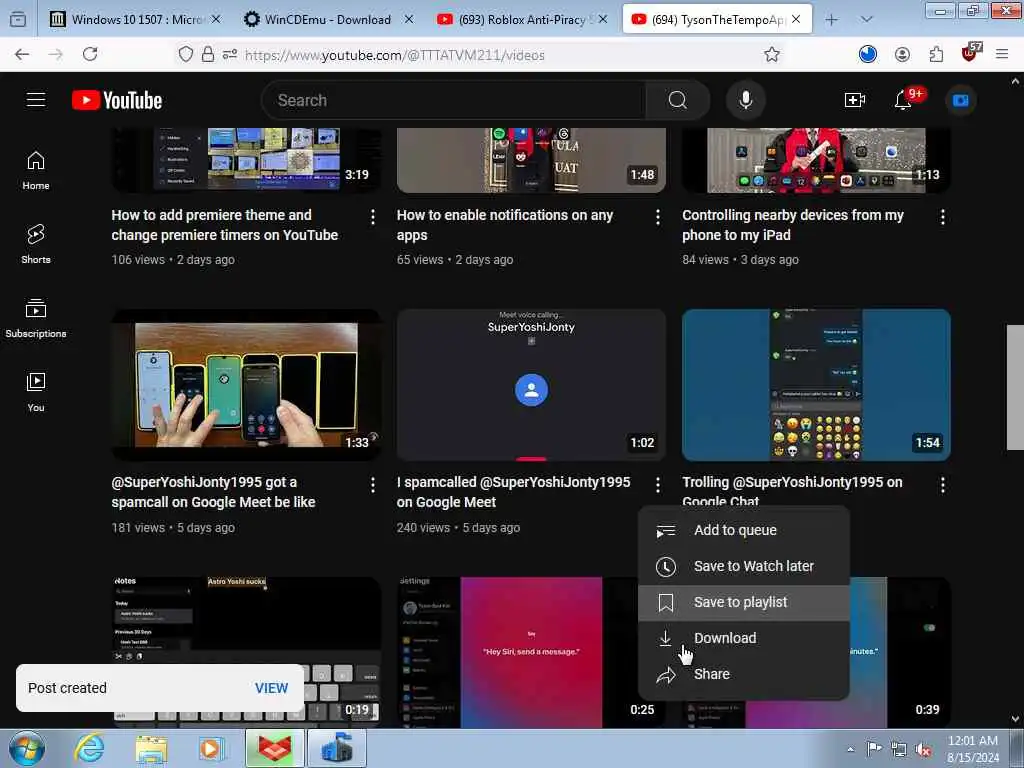Open the 1:54 Google Chat emoji thumbnail
The image size is (1024, 768).
click(816, 385)
